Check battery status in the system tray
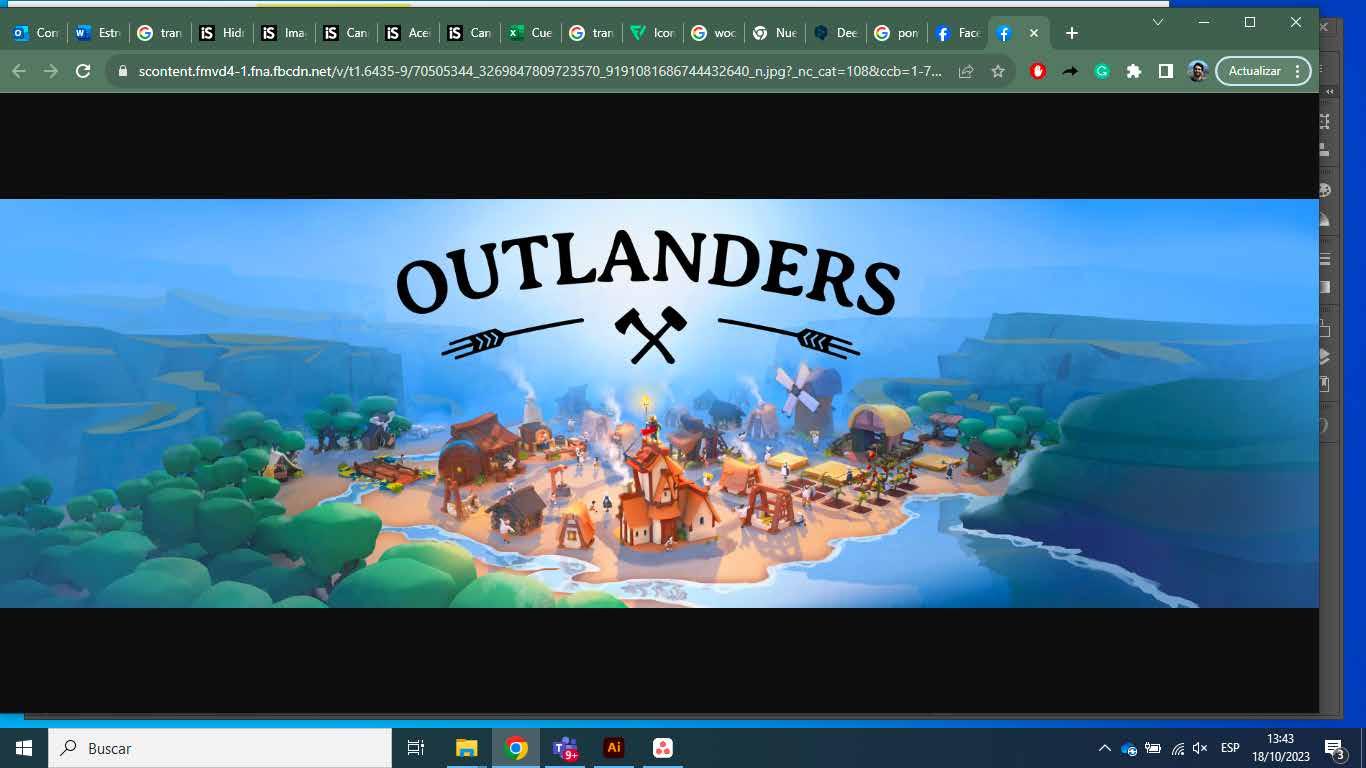 pyautogui.click(x=1153, y=748)
